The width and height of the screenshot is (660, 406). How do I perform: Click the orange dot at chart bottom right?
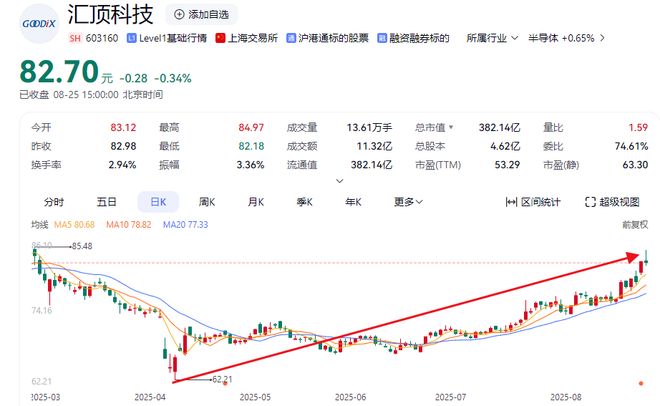point(641,383)
